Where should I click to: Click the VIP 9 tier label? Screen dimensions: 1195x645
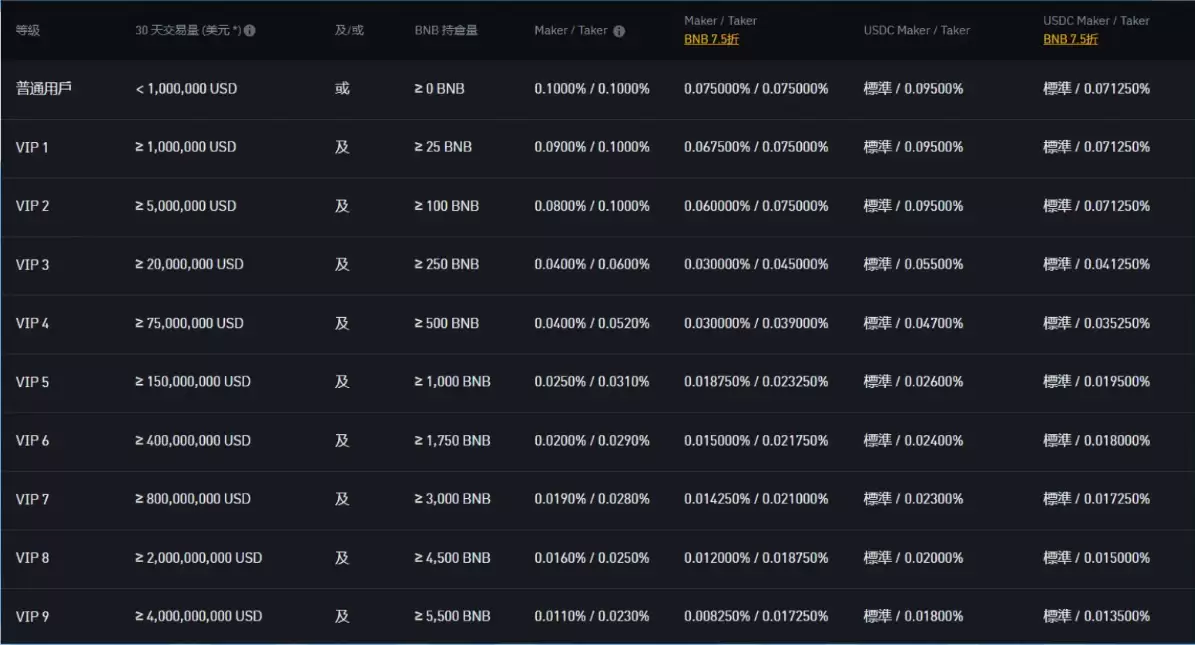coord(32,616)
